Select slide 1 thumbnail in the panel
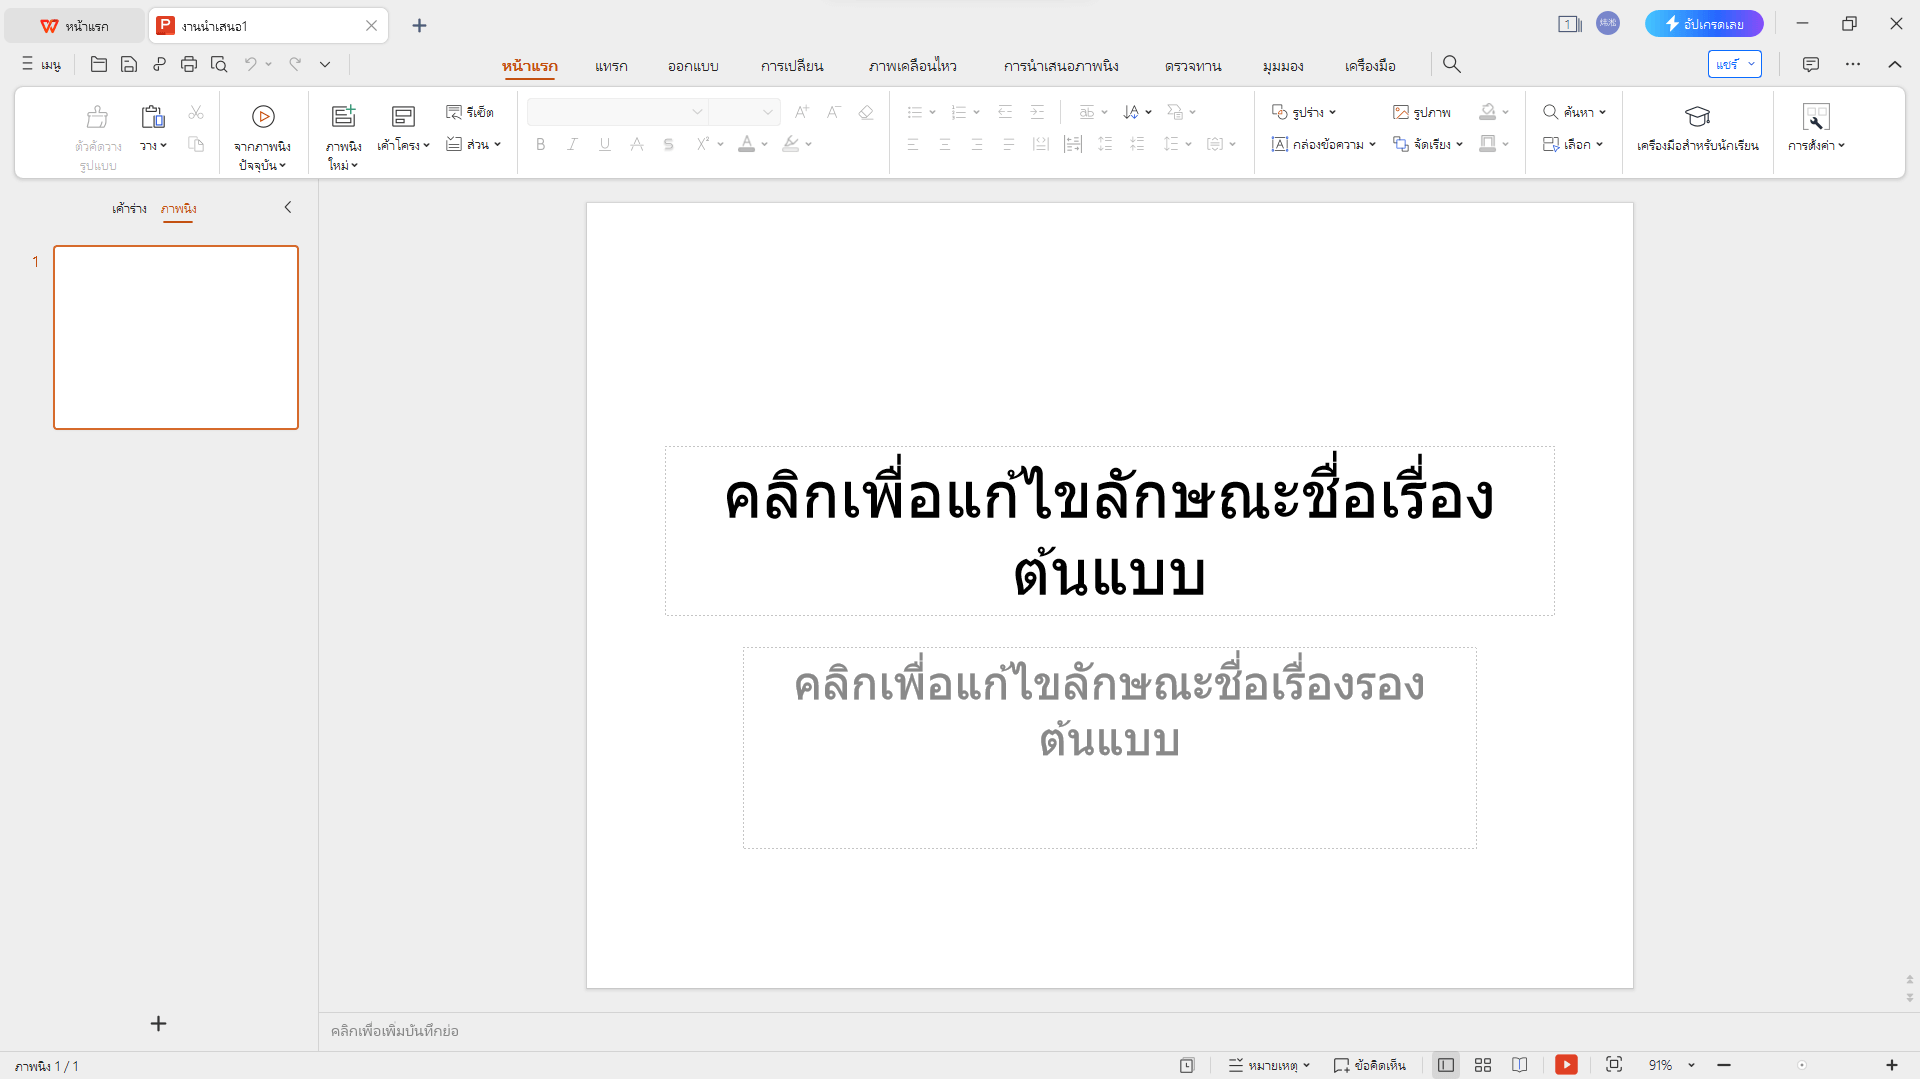Image resolution: width=1920 pixels, height=1079 pixels. 176,337
